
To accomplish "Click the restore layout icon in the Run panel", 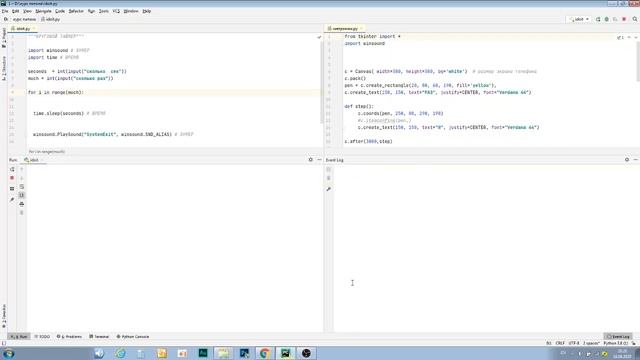I will [12, 189].
